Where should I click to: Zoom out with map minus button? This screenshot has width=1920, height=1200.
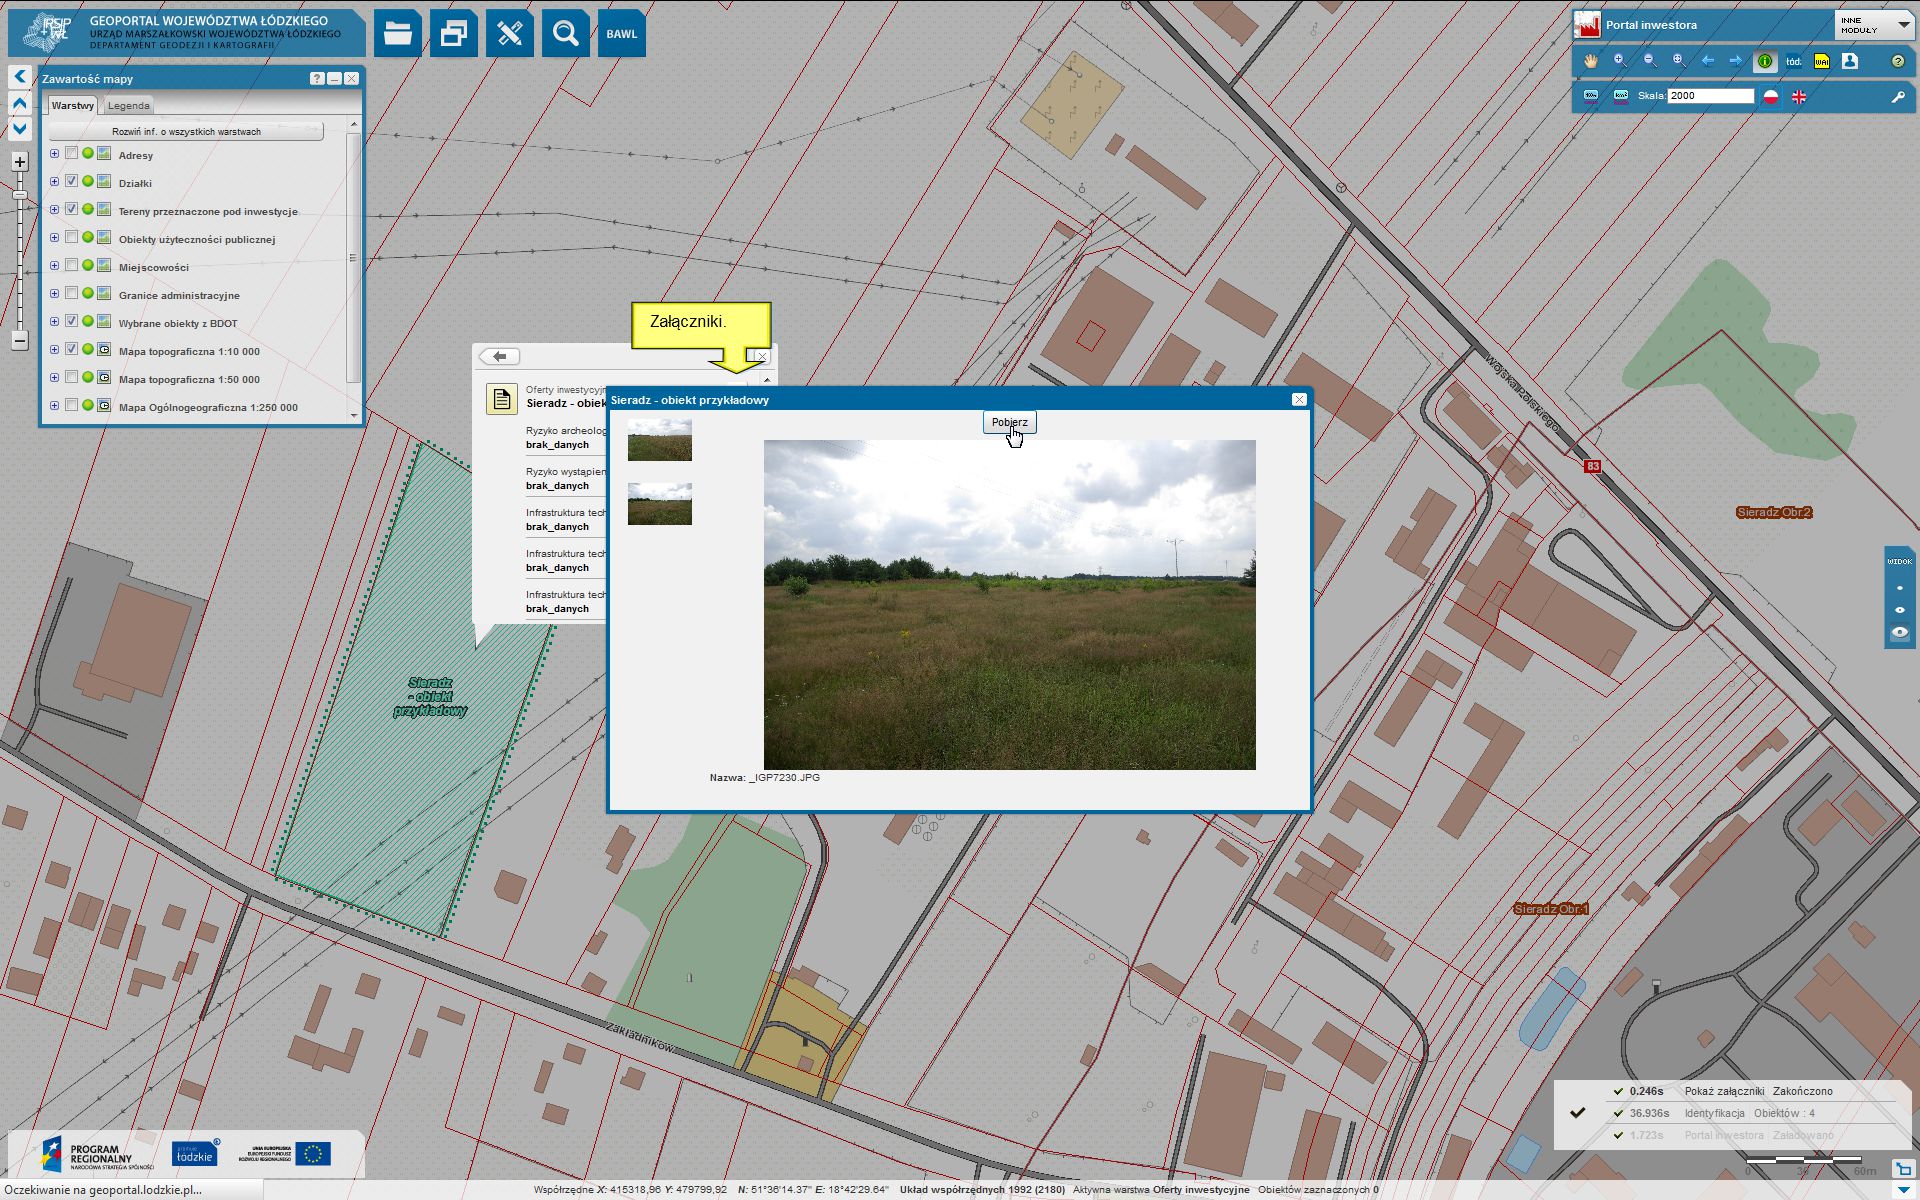point(19,340)
